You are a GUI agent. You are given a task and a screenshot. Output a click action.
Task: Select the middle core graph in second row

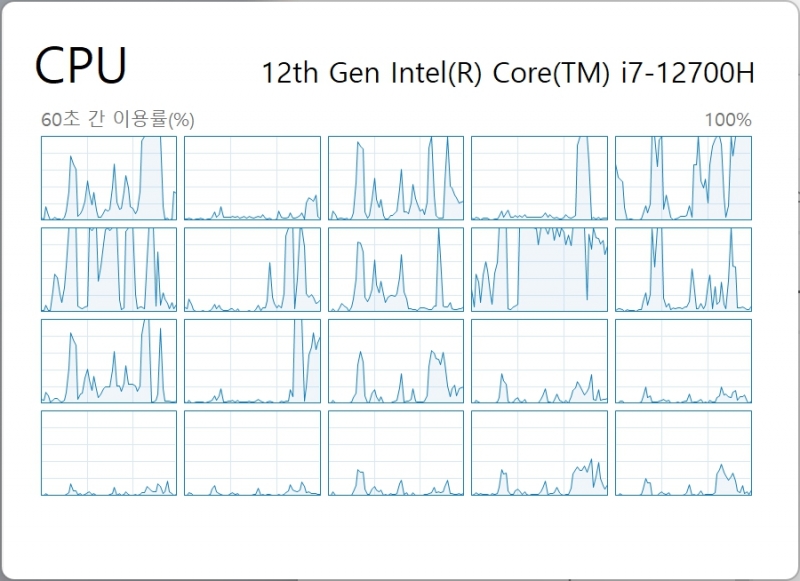click(396, 269)
